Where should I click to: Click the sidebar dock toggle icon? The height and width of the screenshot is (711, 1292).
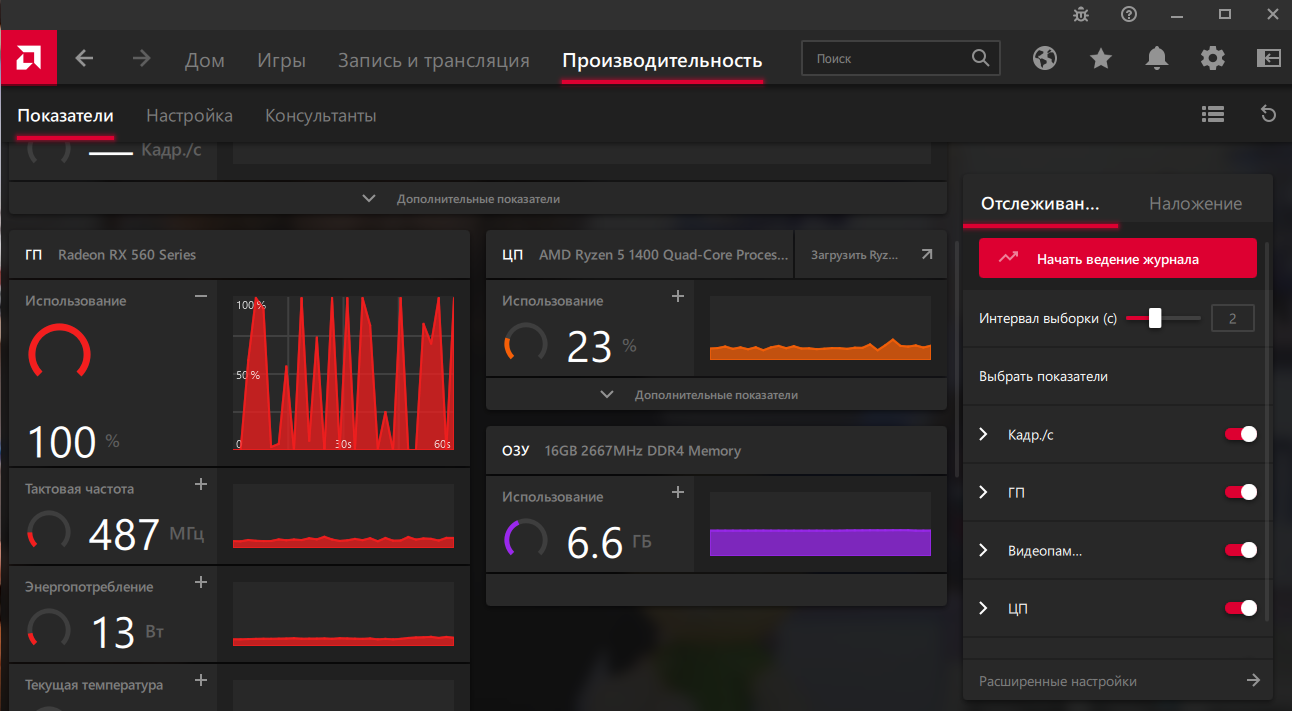[1268, 59]
